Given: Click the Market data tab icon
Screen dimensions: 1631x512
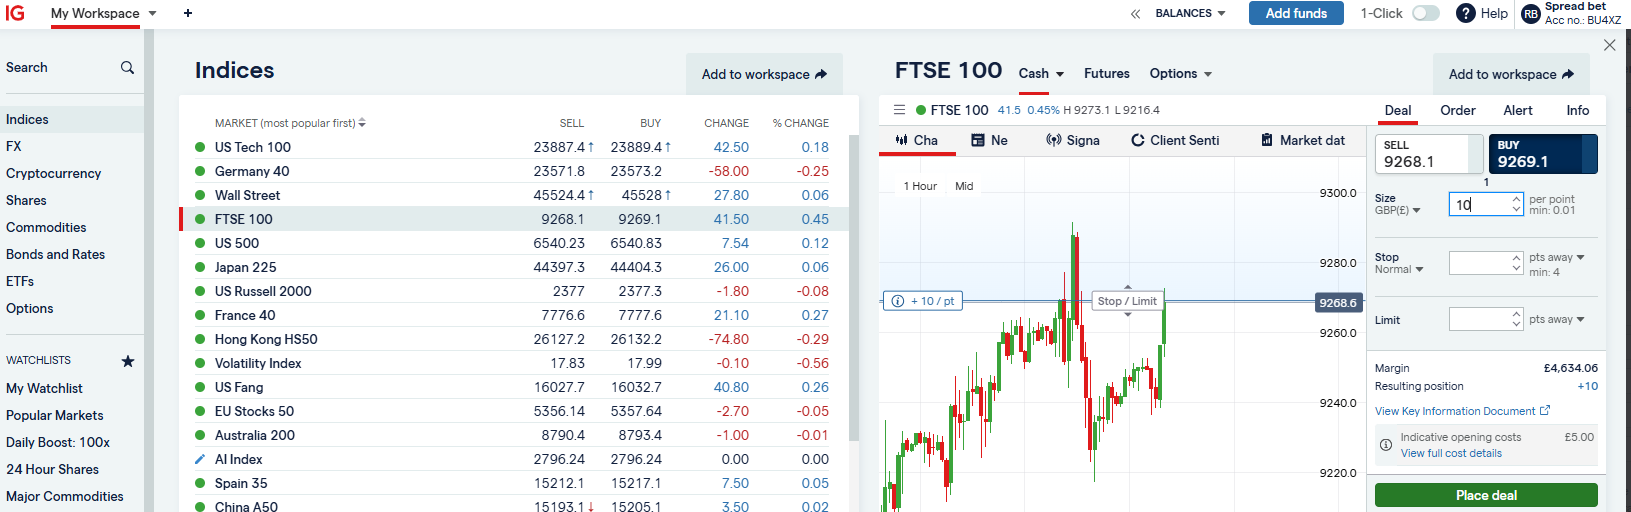Looking at the screenshot, I should [1267, 140].
